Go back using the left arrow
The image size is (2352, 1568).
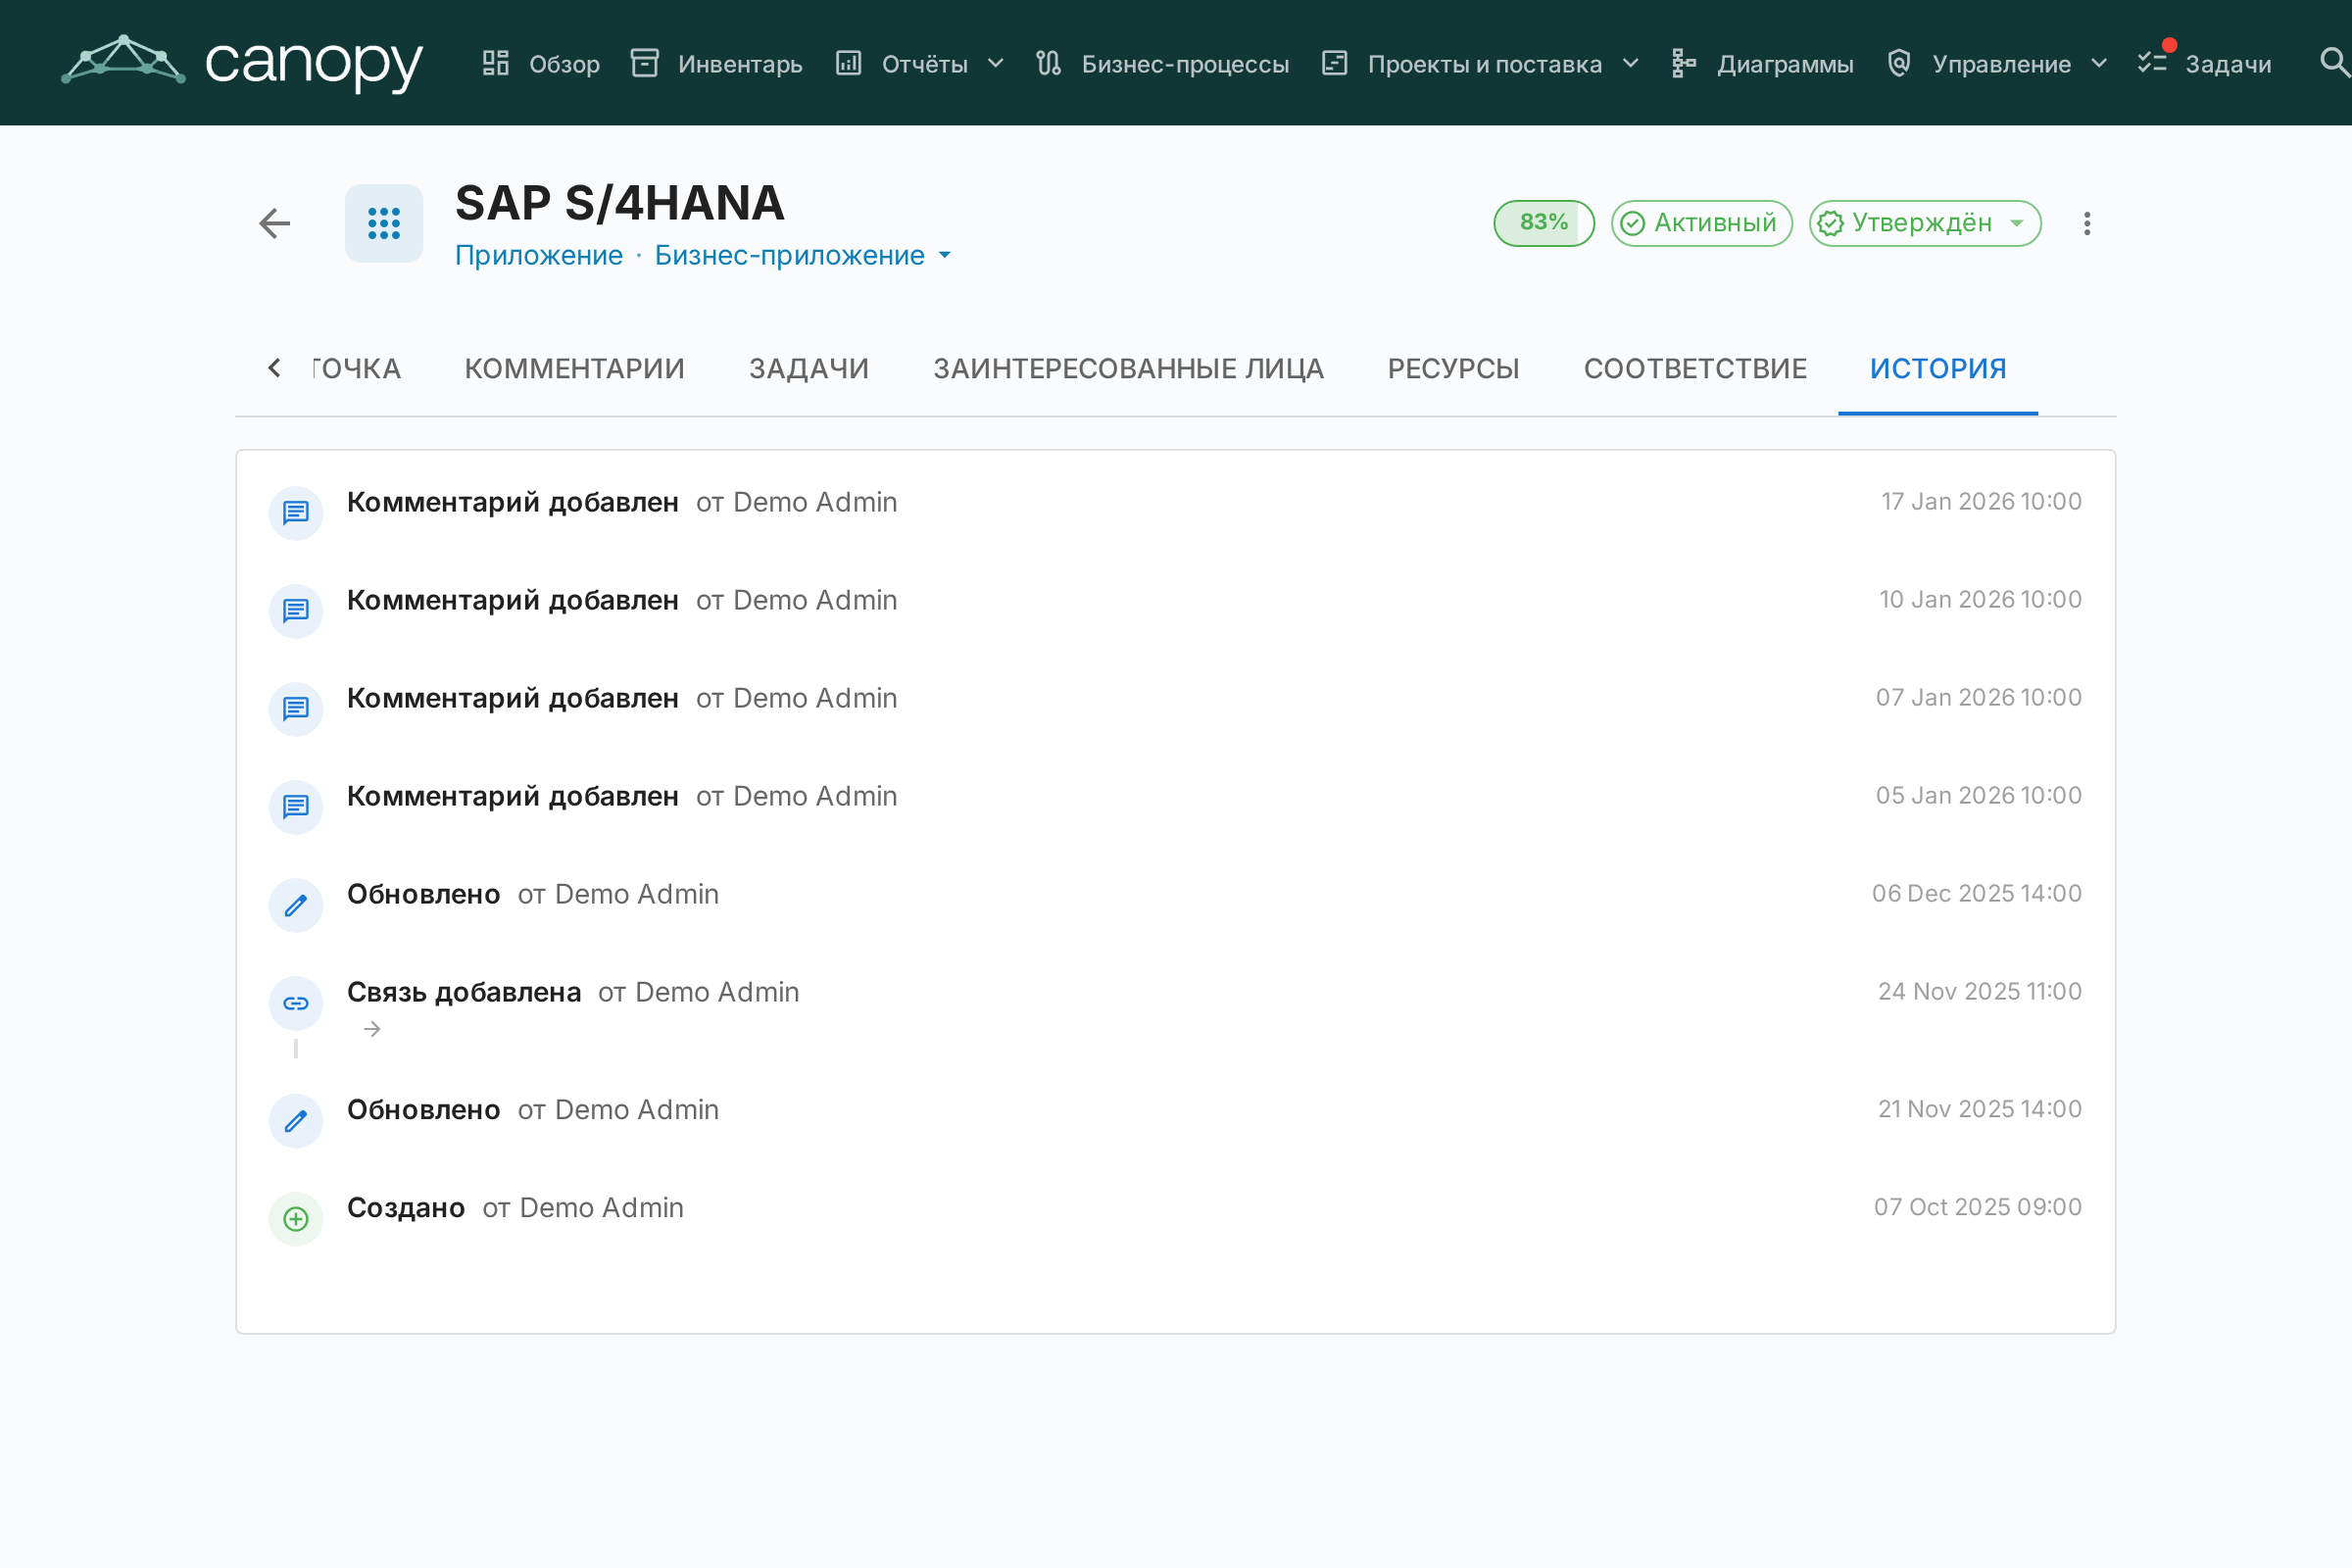tap(275, 223)
